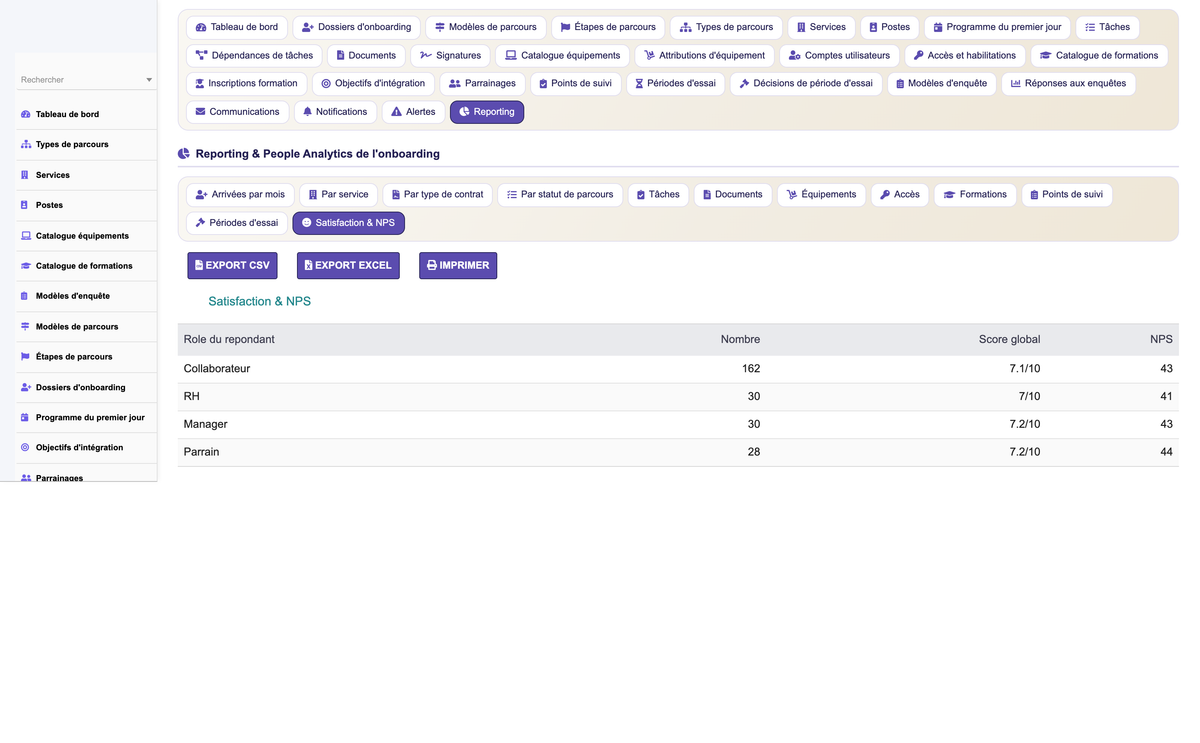The width and height of the screenshot is (1200, 743).
Task: Open the Parrainages top tab
Action: [483, 83]
